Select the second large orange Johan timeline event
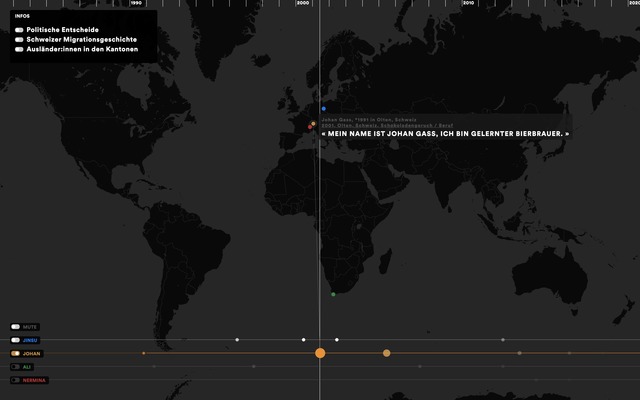The height and width of the screenshot is (400, 640). tap(387, 353)
